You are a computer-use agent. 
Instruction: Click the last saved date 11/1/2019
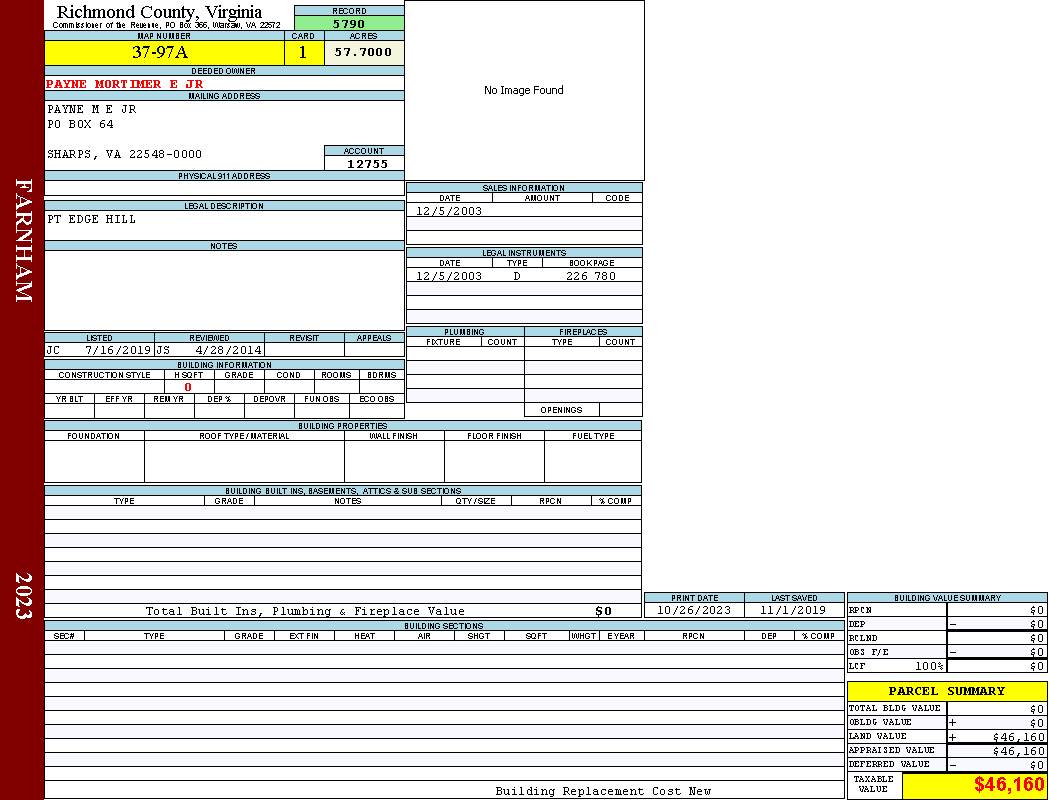pyautogui.click(x=793, y=610)
